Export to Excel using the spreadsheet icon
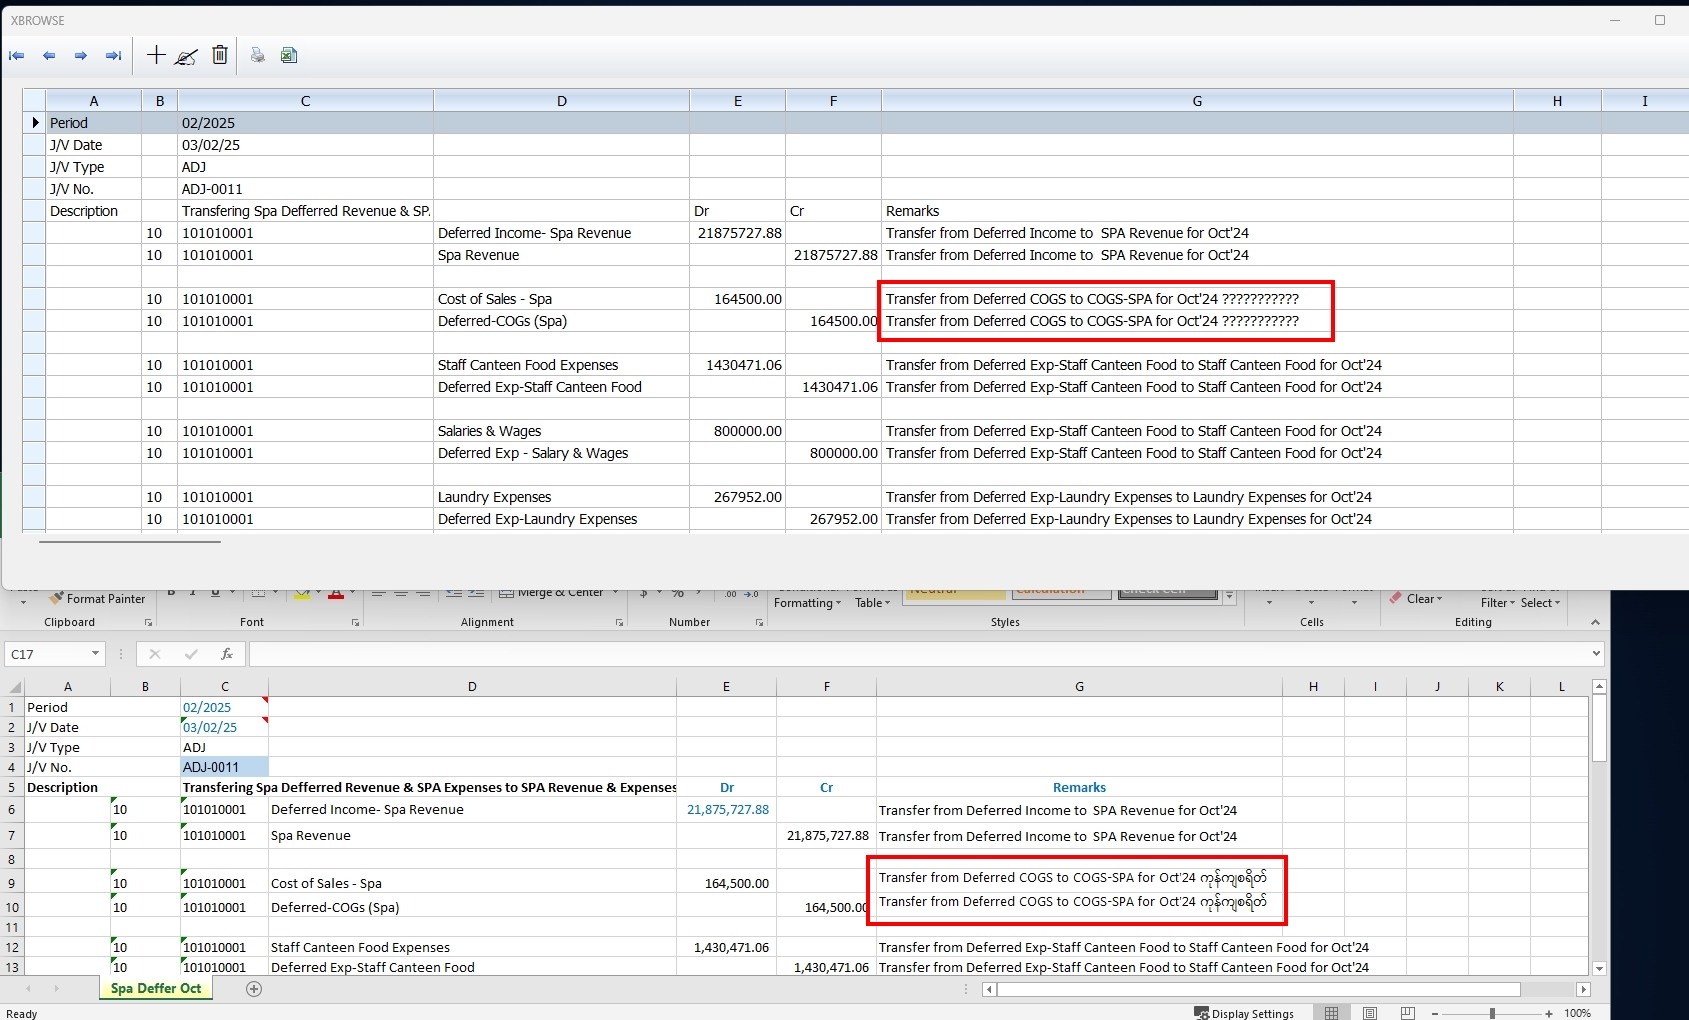The width and height of the screenshot is (1689, 1020). pos(289,56)
